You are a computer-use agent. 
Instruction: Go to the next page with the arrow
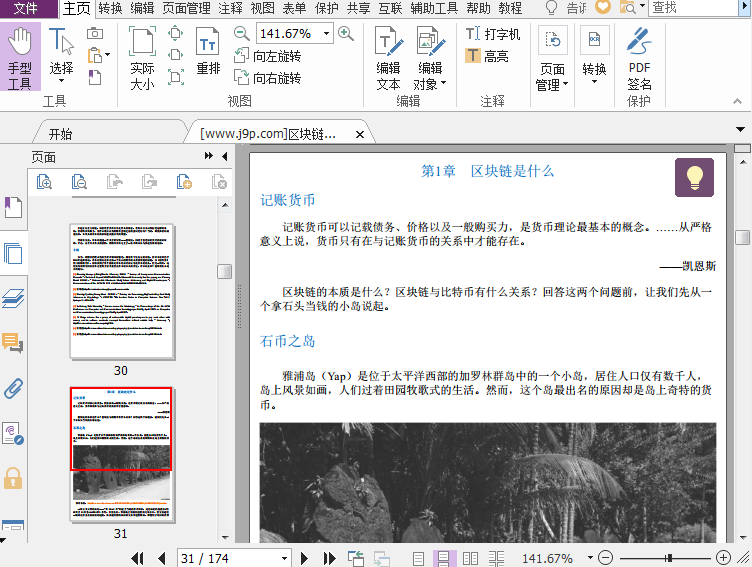304,558
